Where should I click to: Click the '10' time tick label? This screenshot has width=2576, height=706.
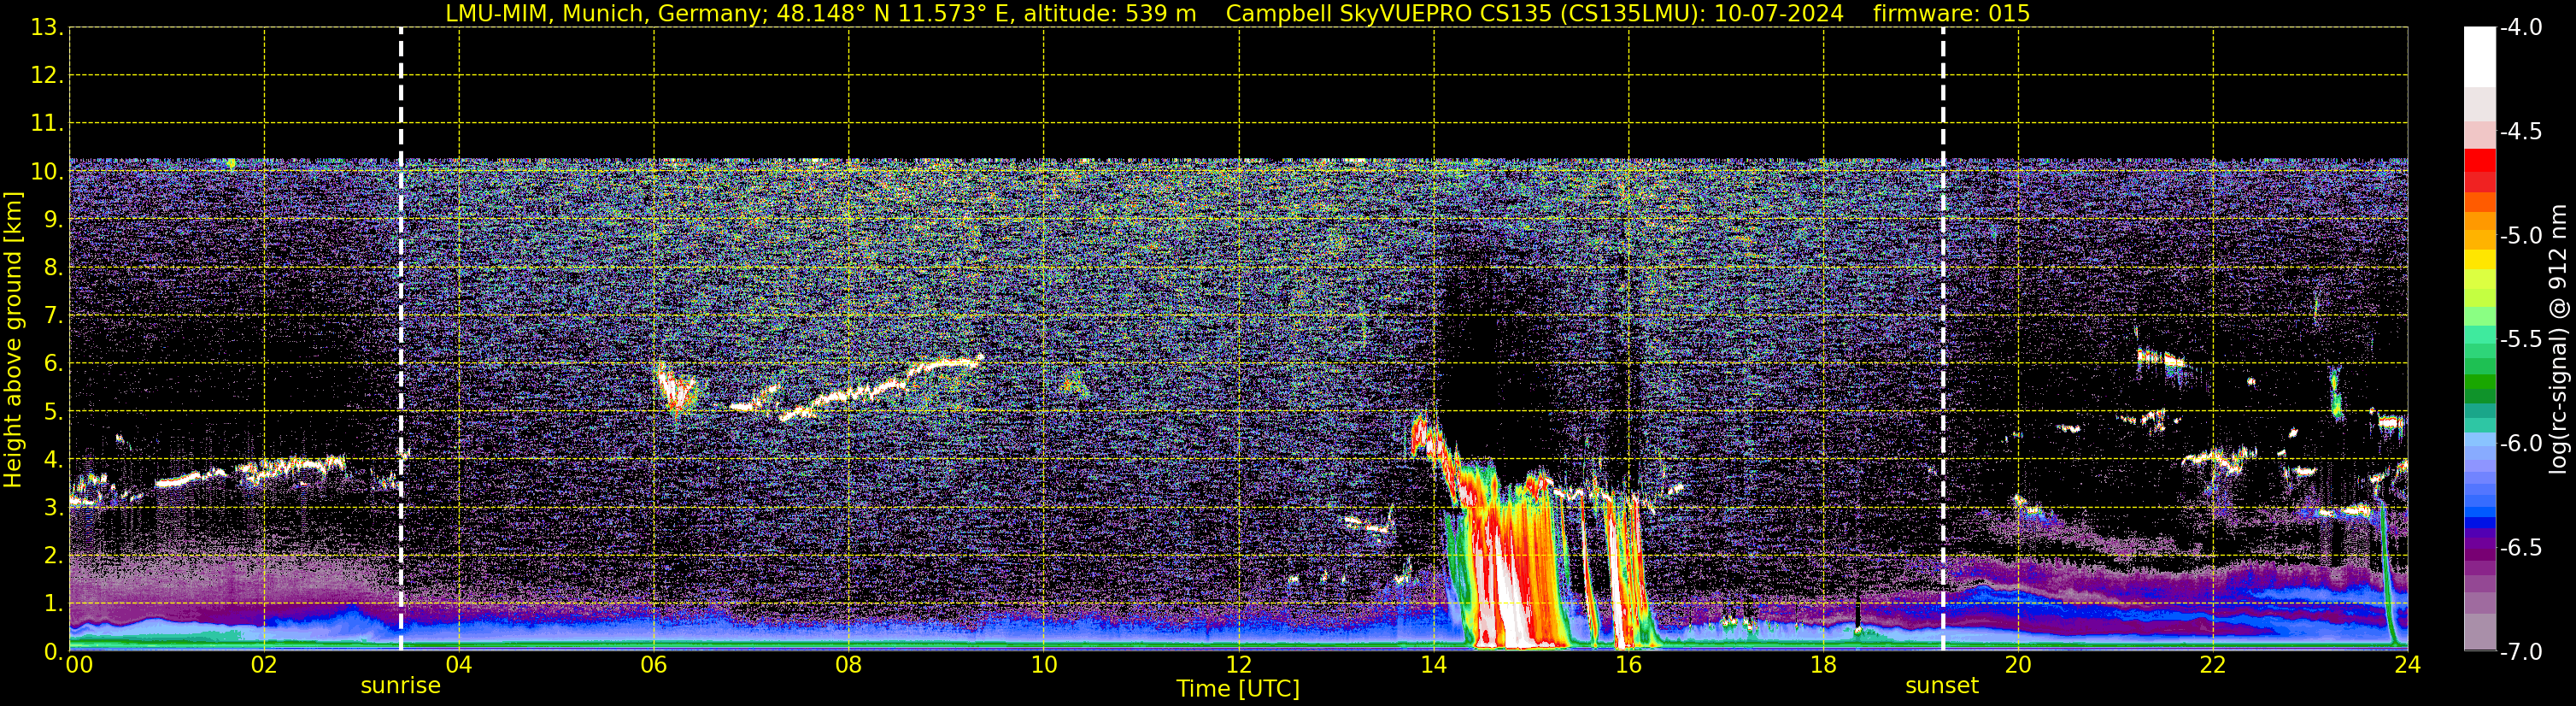(x=1044, y=665)
